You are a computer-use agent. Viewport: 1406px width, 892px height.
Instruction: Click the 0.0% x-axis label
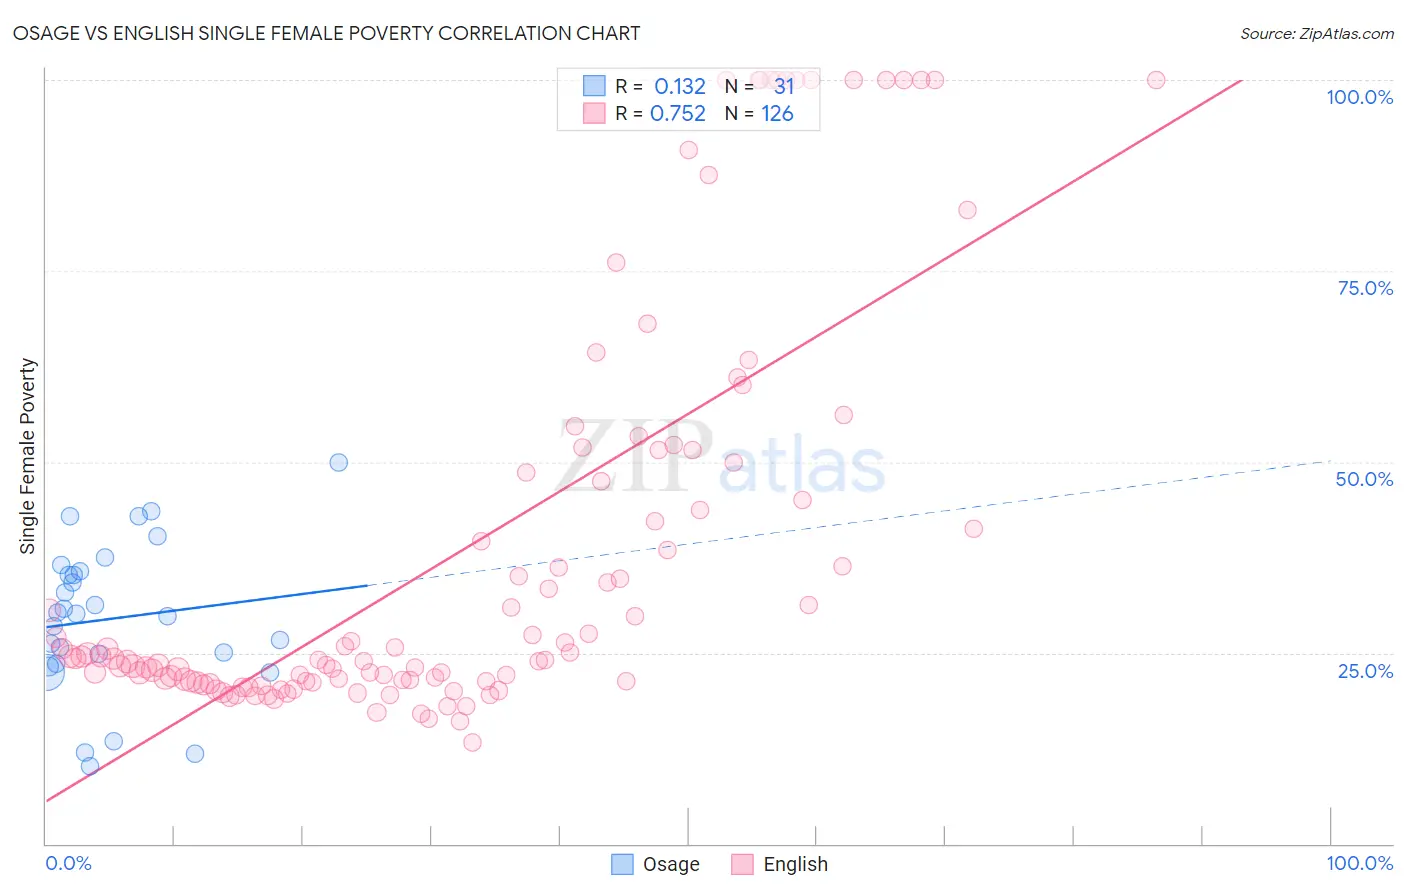[x=68, y=863]
